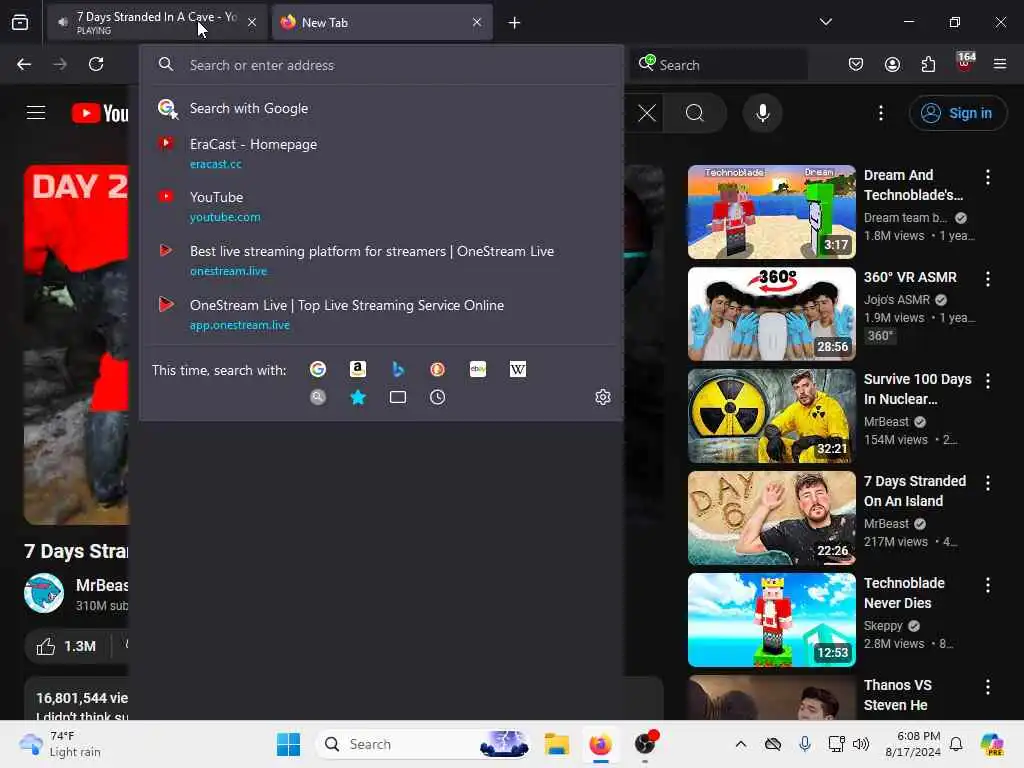
Task: Search only in History clock icon
Action: click(438, 397)
